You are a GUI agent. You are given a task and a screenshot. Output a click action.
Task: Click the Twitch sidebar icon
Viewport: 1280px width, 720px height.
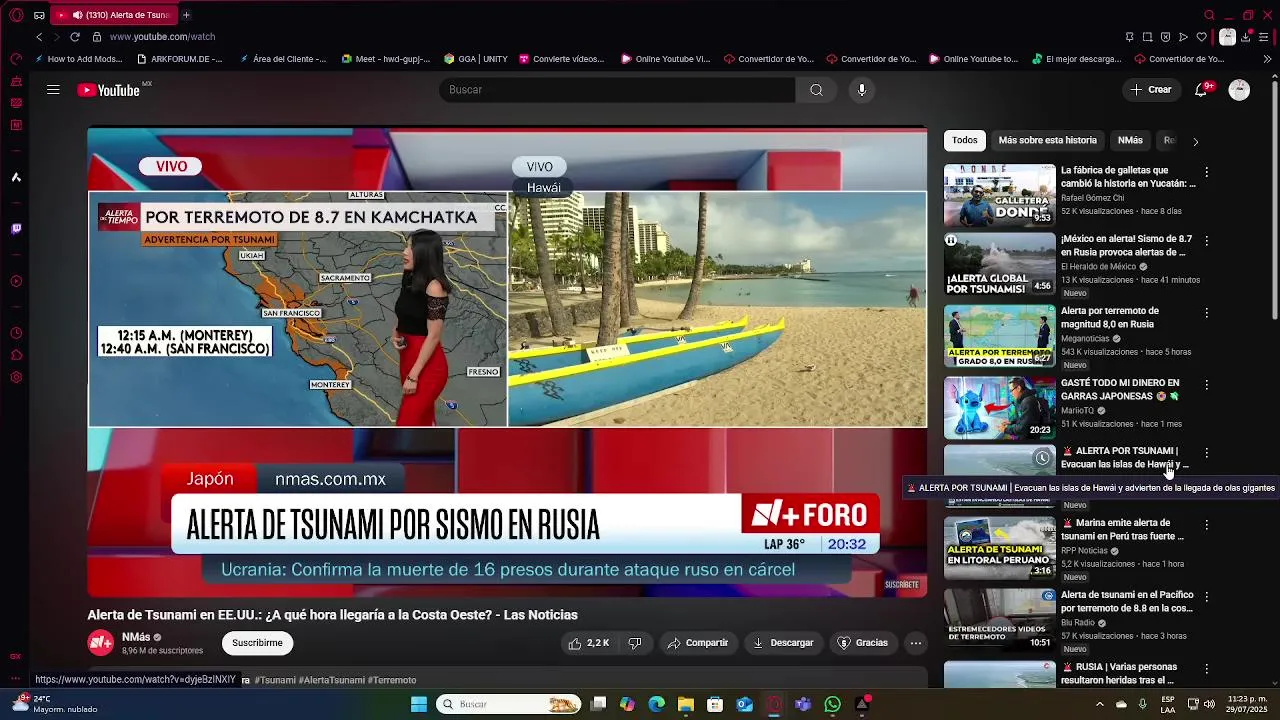click(x=16, y=229)
